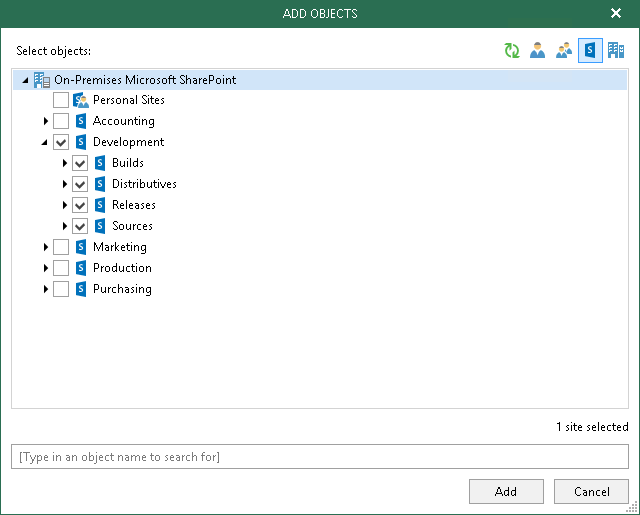Uncheck the Development checkbox
The image size is (640, 515).
(61, 142)
